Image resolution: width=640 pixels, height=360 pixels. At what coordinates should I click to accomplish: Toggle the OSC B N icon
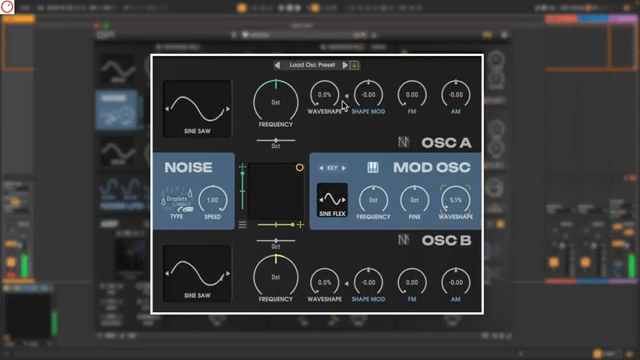point(403,240)
